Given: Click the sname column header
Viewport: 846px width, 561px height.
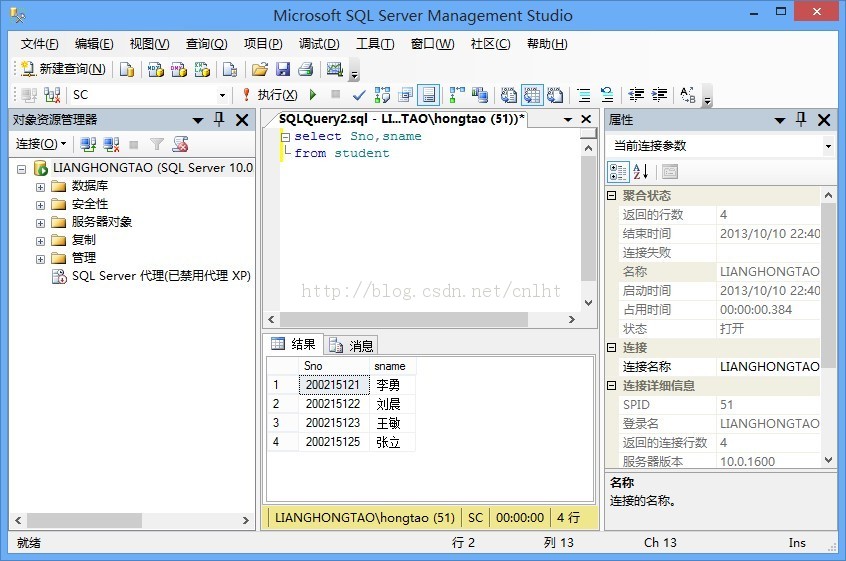Looking at the screenshot, I should point(392,366).
